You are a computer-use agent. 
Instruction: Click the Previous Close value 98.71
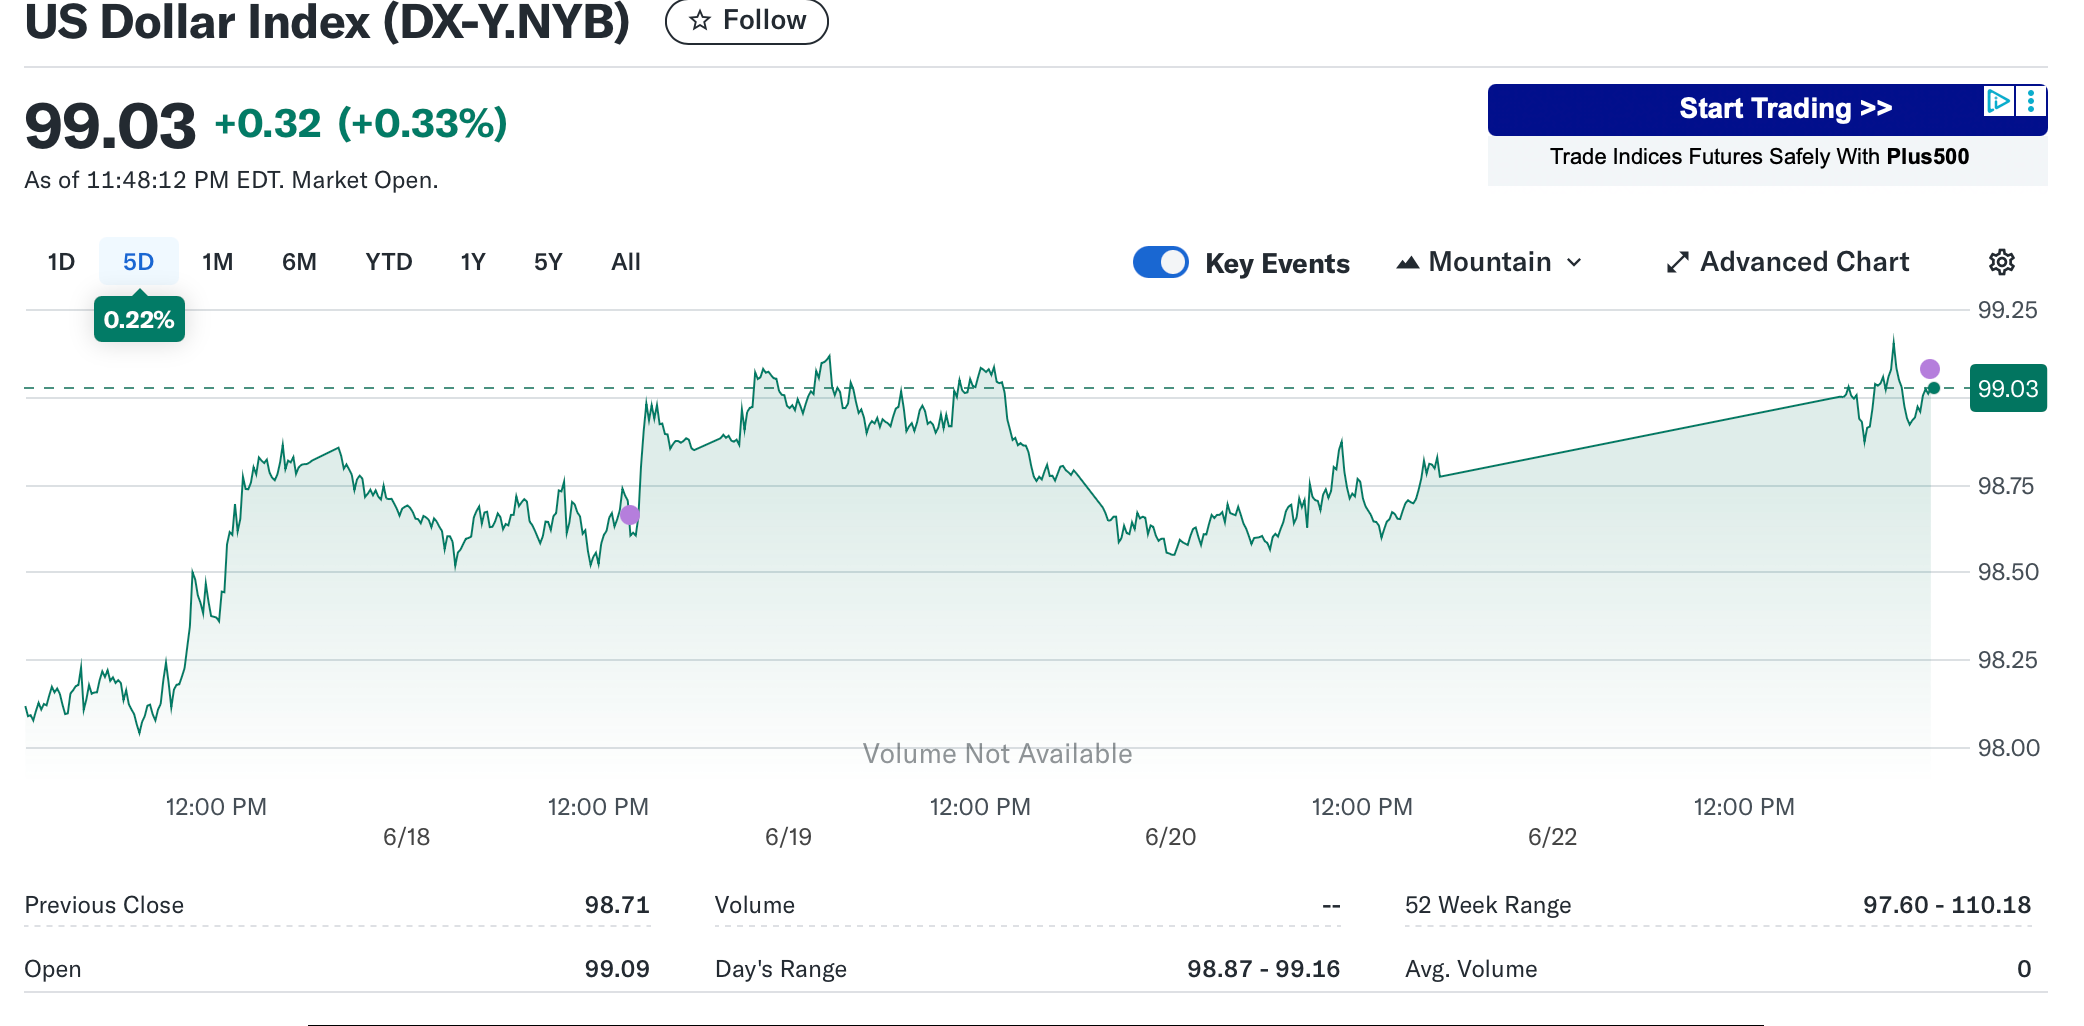(617, 905)
